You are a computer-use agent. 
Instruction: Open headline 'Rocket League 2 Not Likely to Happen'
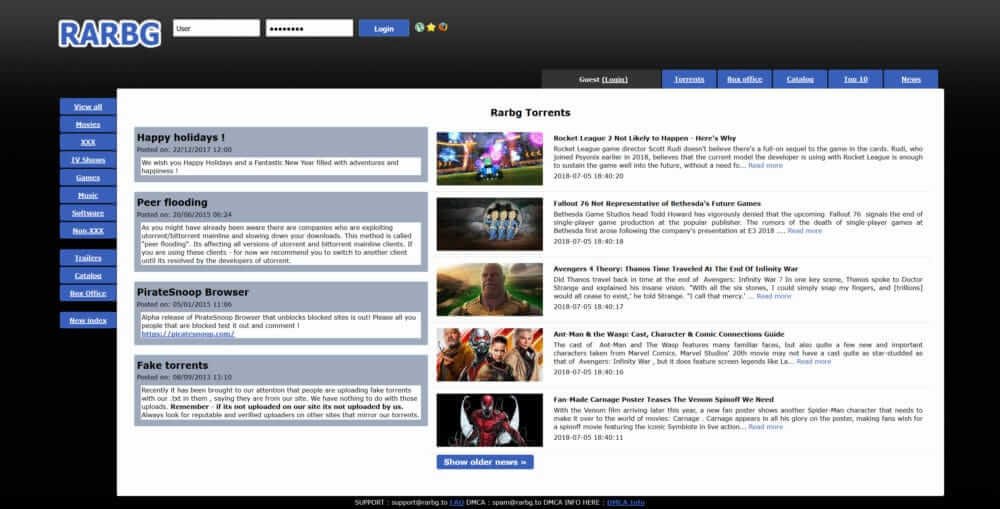pyautogui.click(x=644, y=138)
